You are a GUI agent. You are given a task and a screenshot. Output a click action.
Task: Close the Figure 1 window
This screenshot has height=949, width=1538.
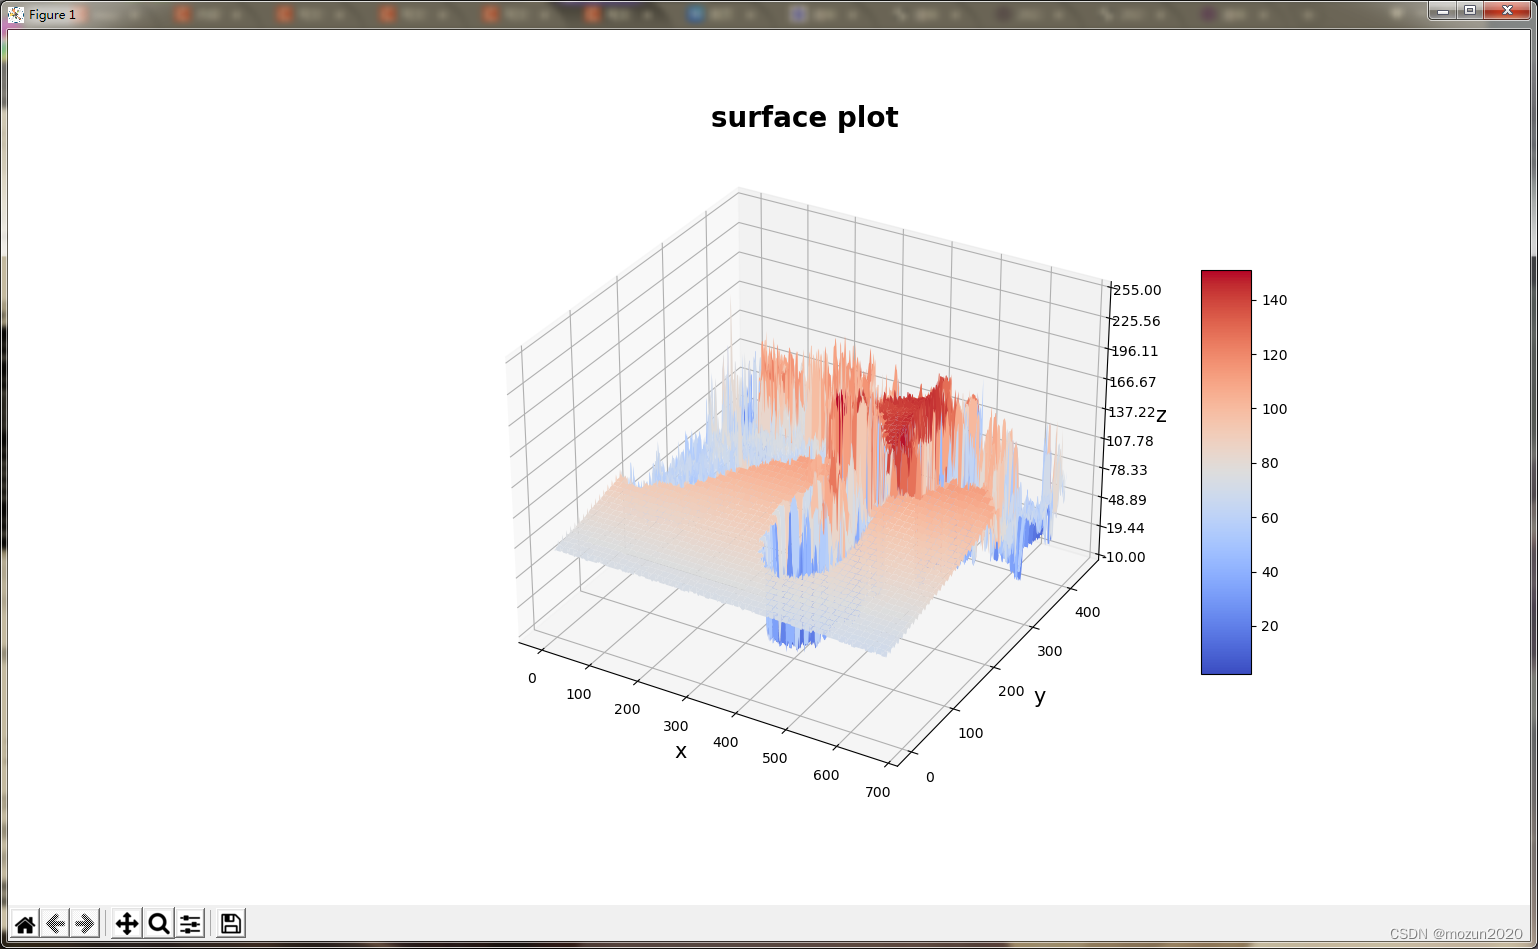tap(1507, 11)
